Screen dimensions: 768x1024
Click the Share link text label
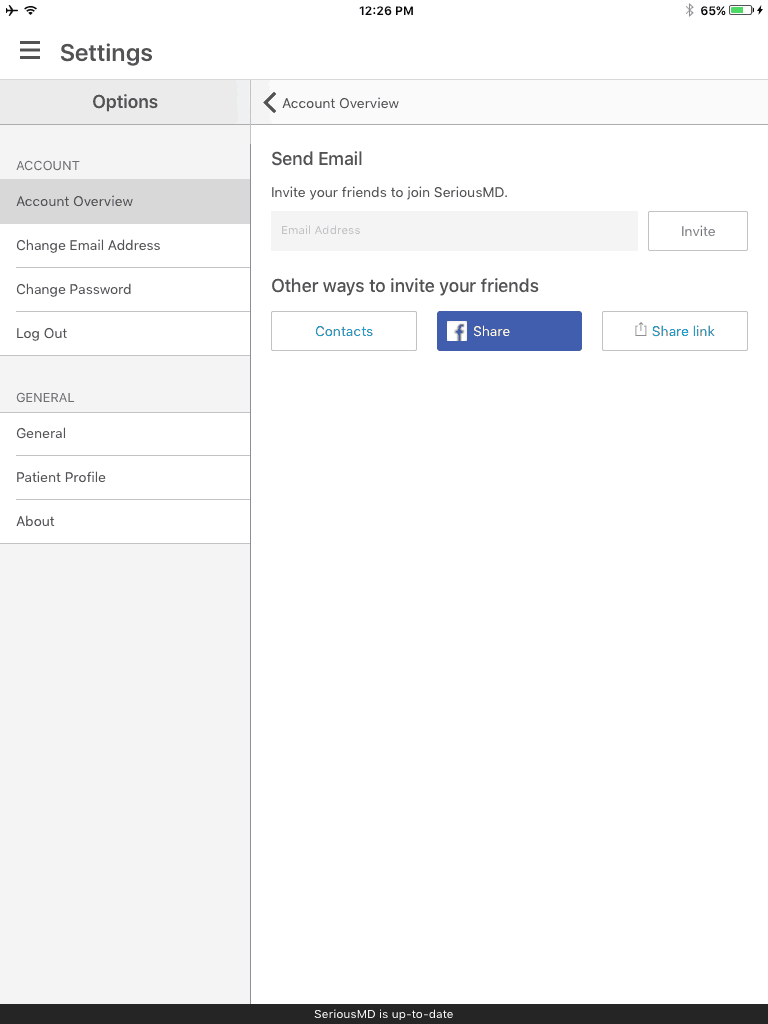[682, 331]
